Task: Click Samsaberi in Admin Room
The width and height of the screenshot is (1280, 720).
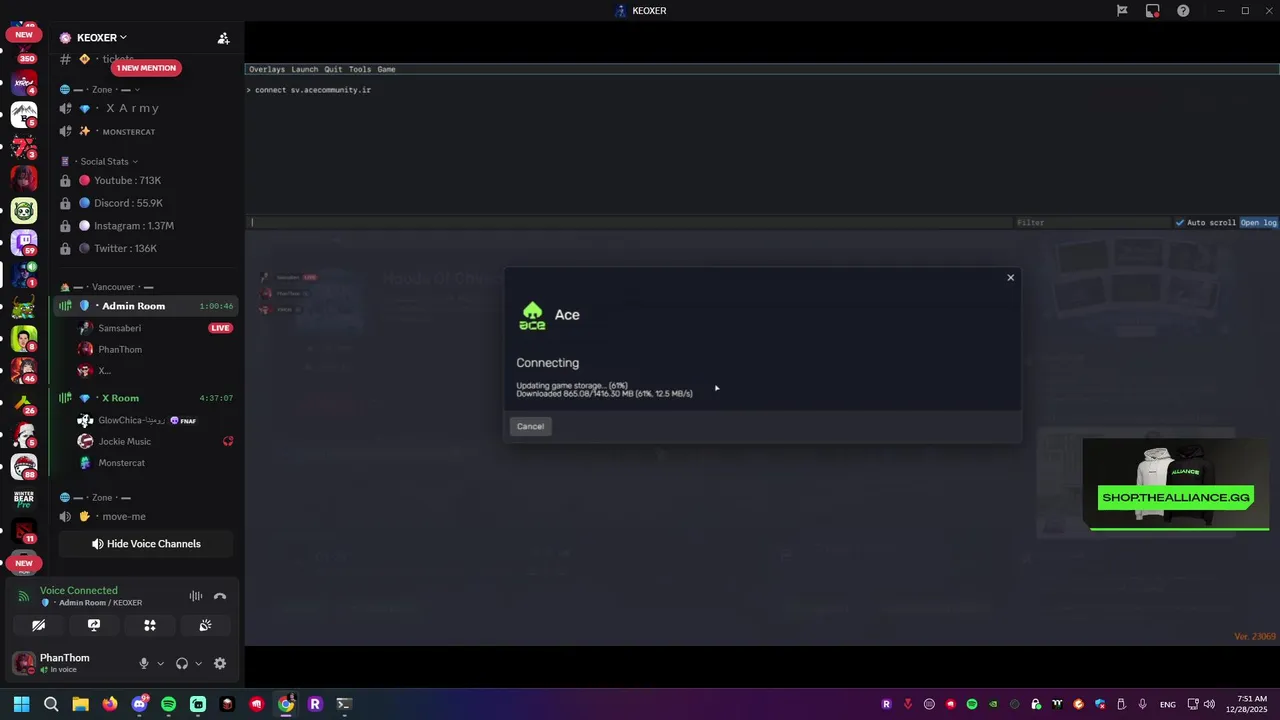Action: point(119,328)
